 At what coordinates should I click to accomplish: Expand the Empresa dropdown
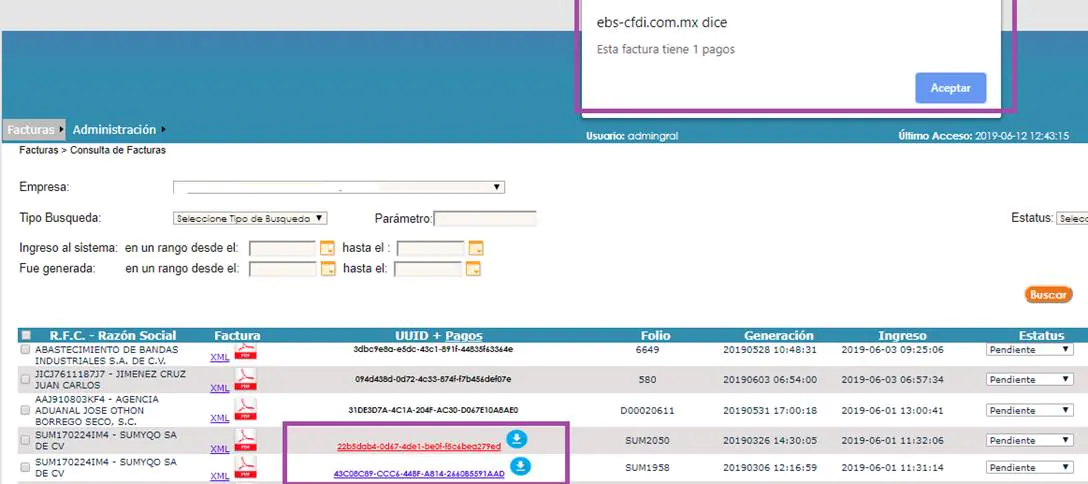(x=339, y=187)
